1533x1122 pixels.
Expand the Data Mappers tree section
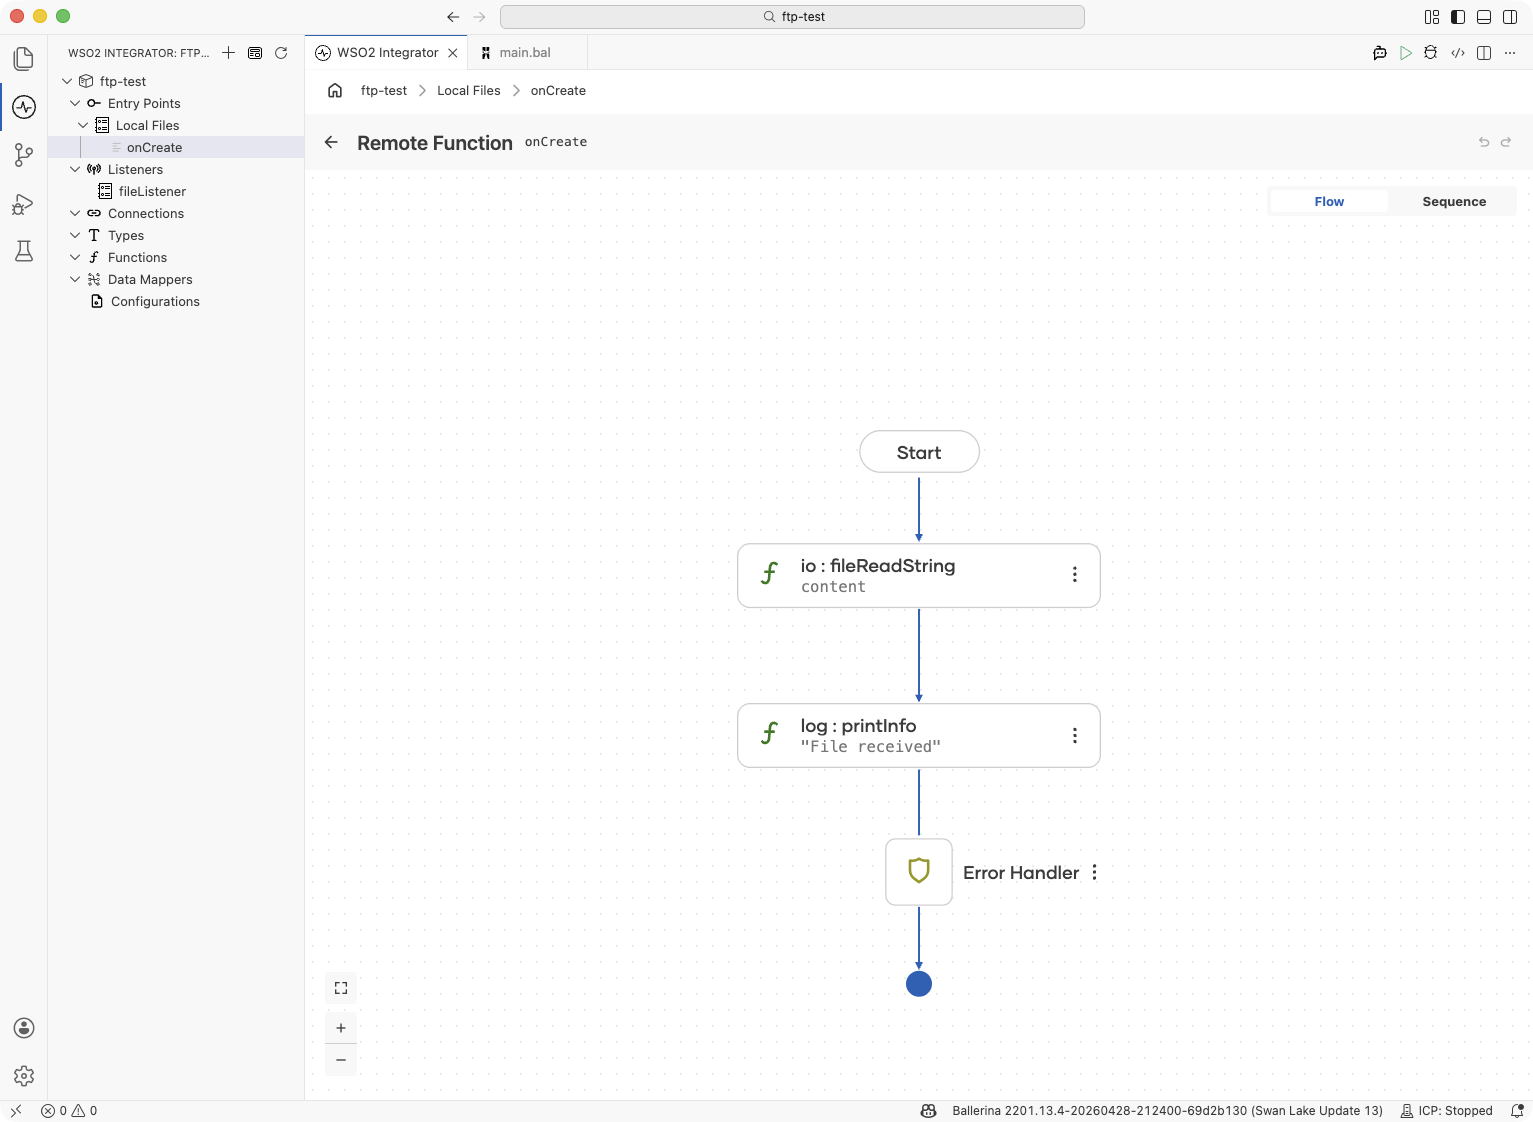[75, 279]
